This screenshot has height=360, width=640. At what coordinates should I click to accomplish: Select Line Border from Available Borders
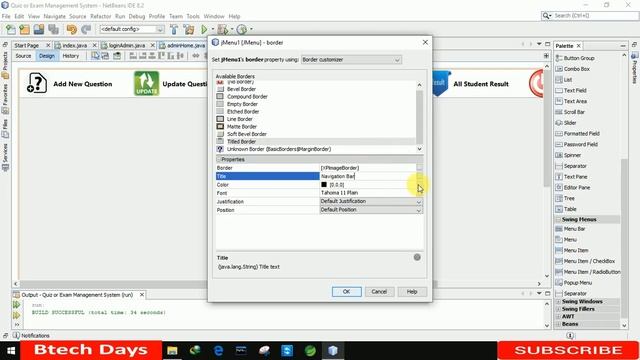(240, 119)
